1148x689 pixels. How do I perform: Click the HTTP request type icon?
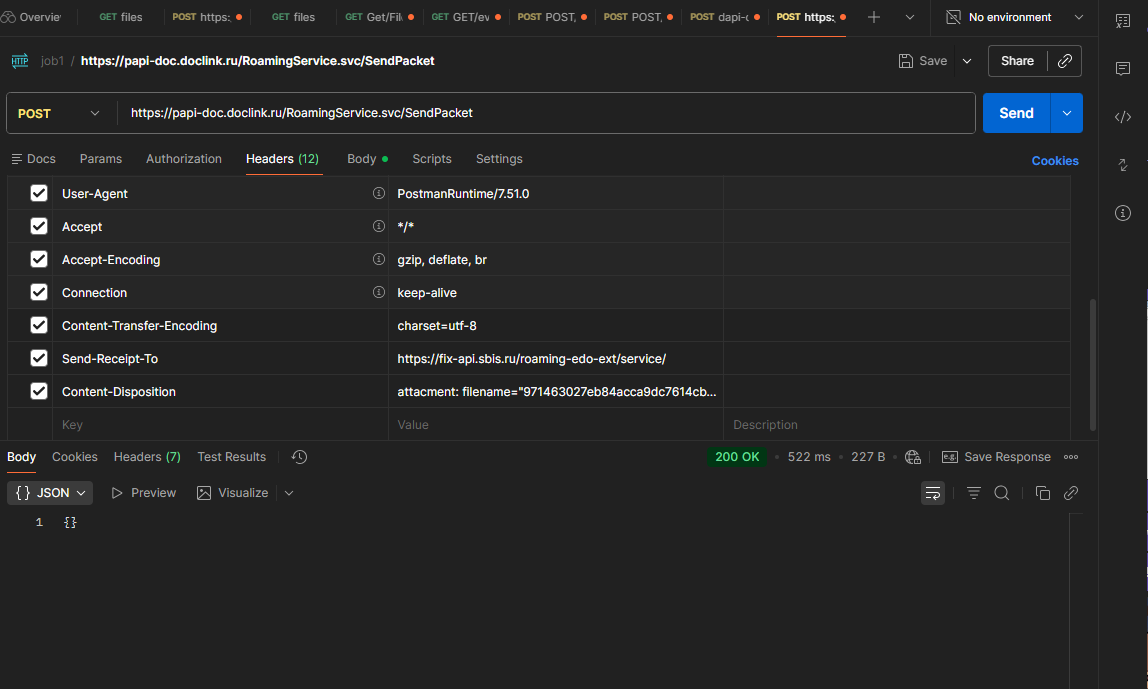point(20,61)
